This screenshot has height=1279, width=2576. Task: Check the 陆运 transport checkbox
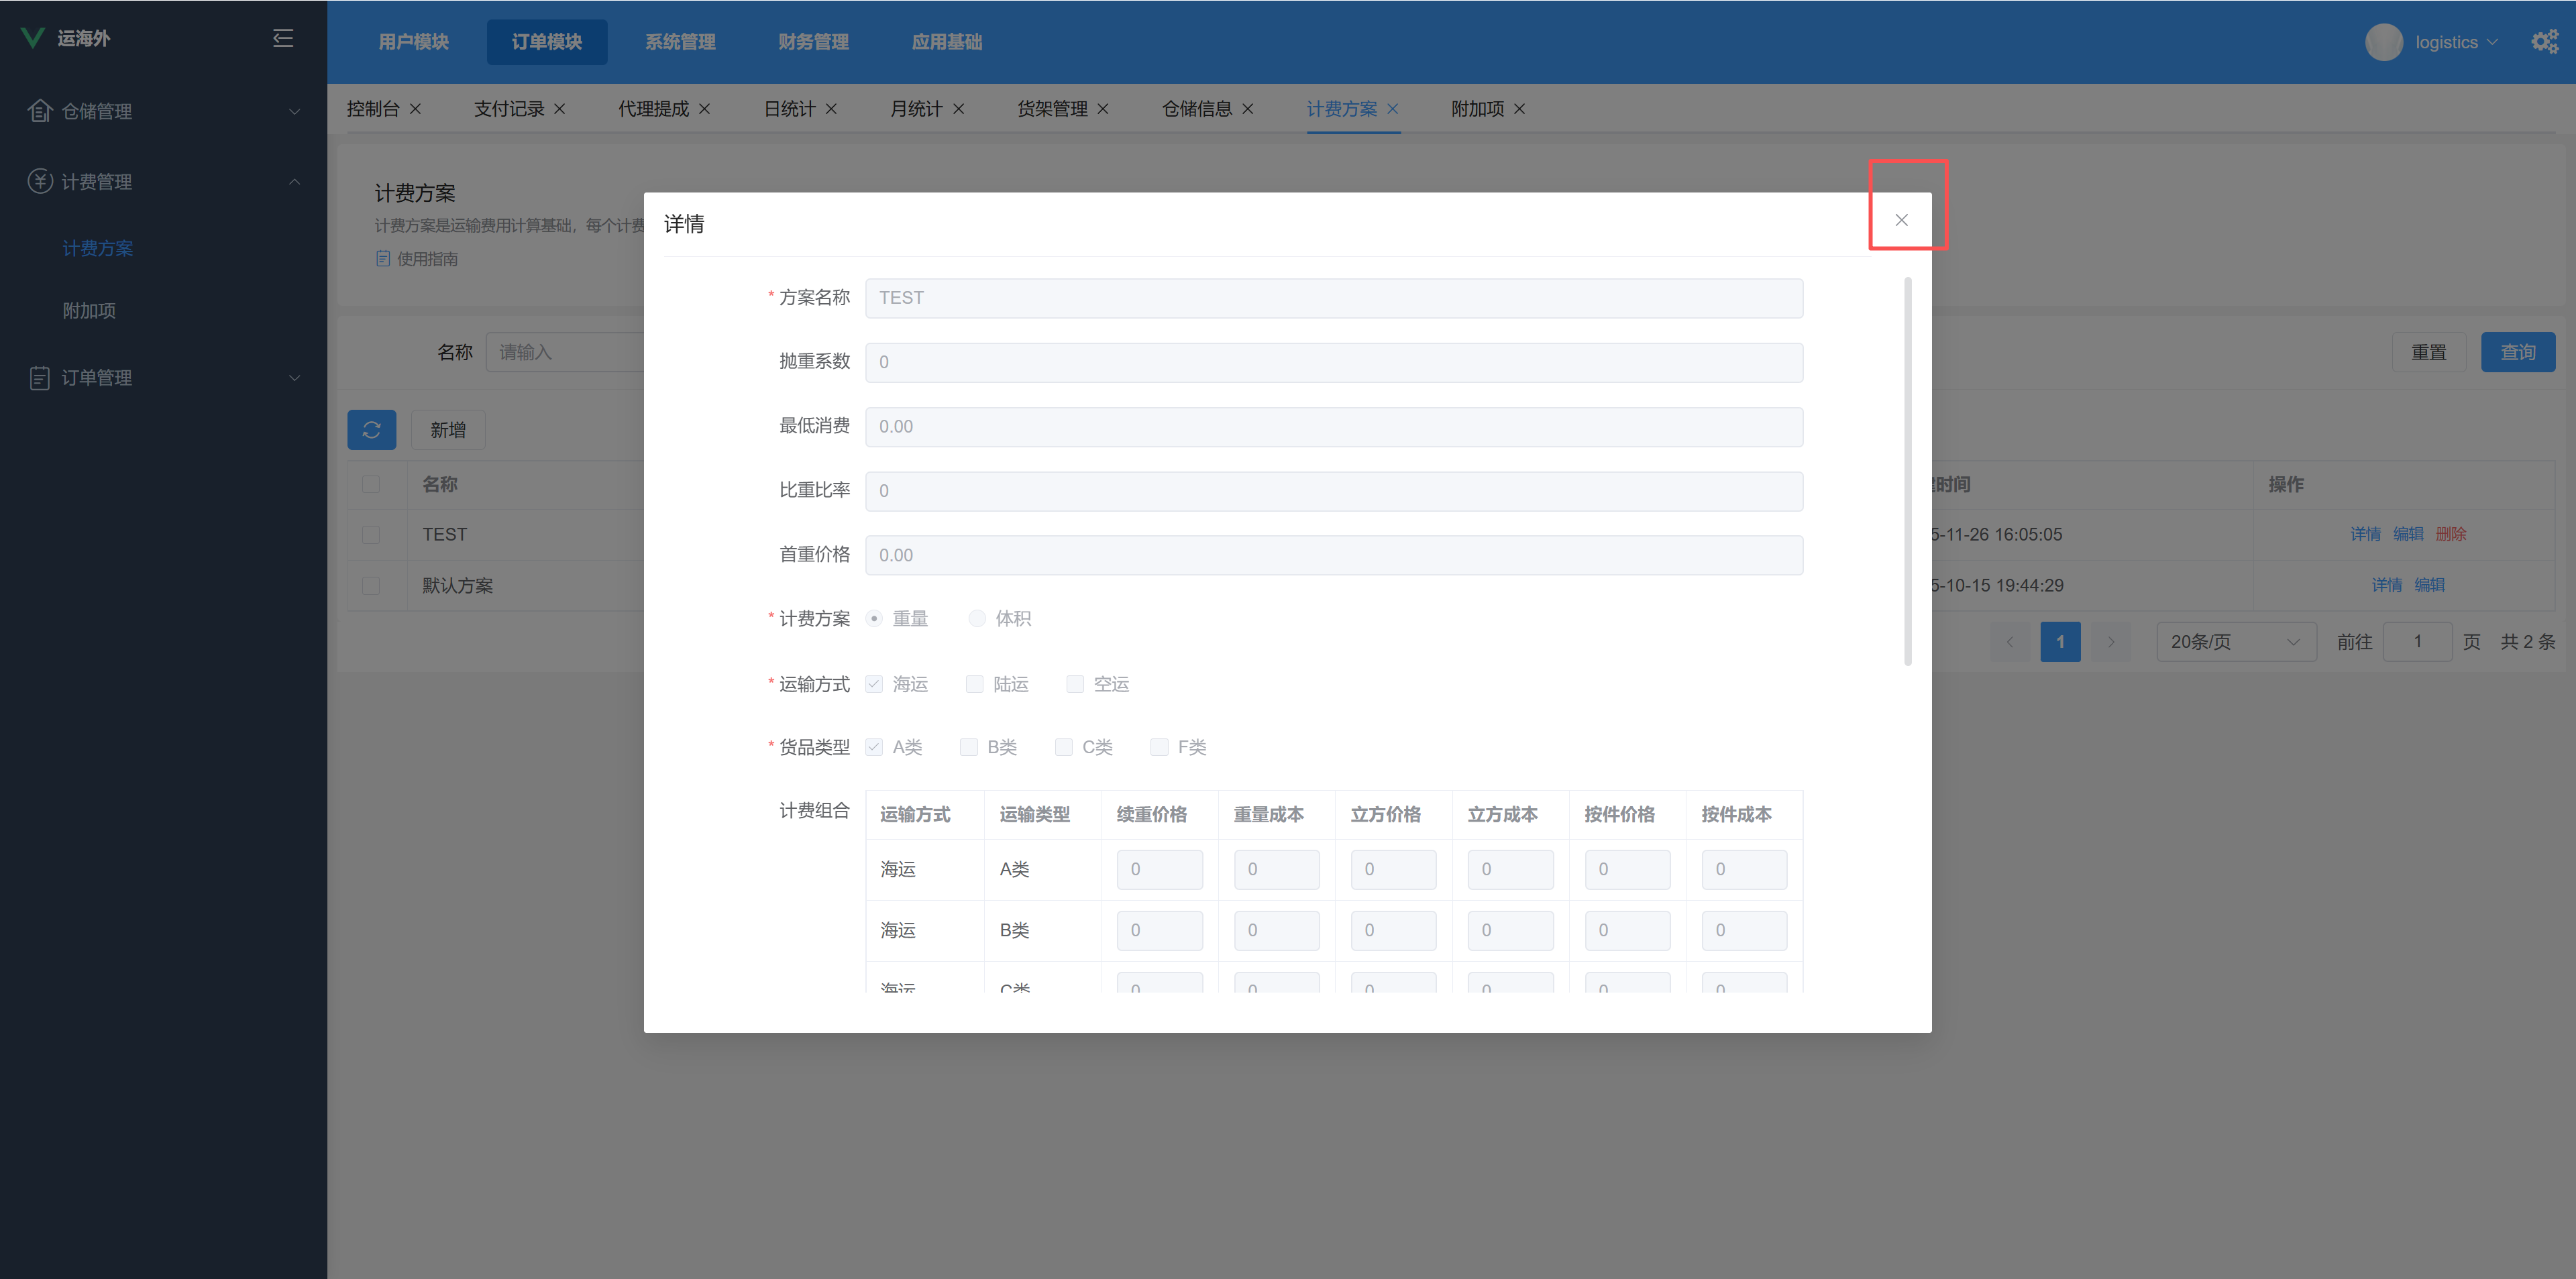pyautogui.click(x=974, y=684)
